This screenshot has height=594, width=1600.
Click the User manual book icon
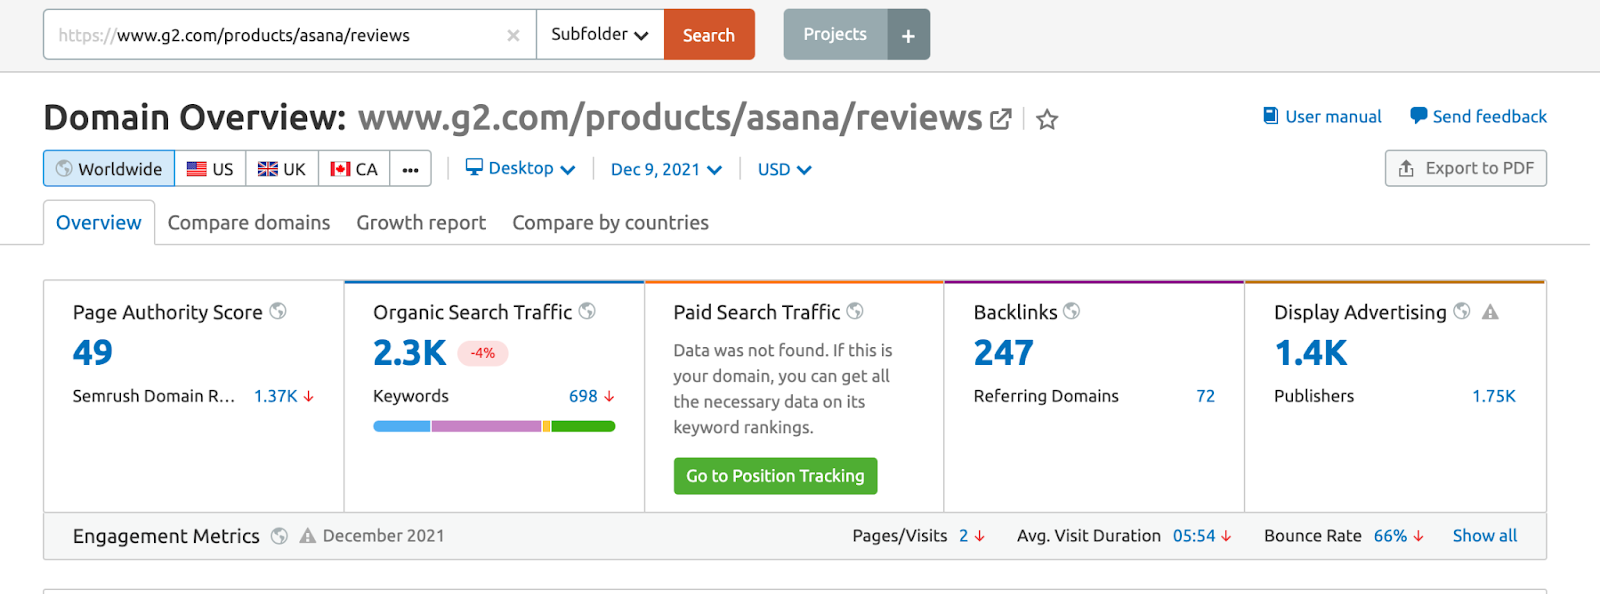pyautogui.click(x=1271, y=116)
